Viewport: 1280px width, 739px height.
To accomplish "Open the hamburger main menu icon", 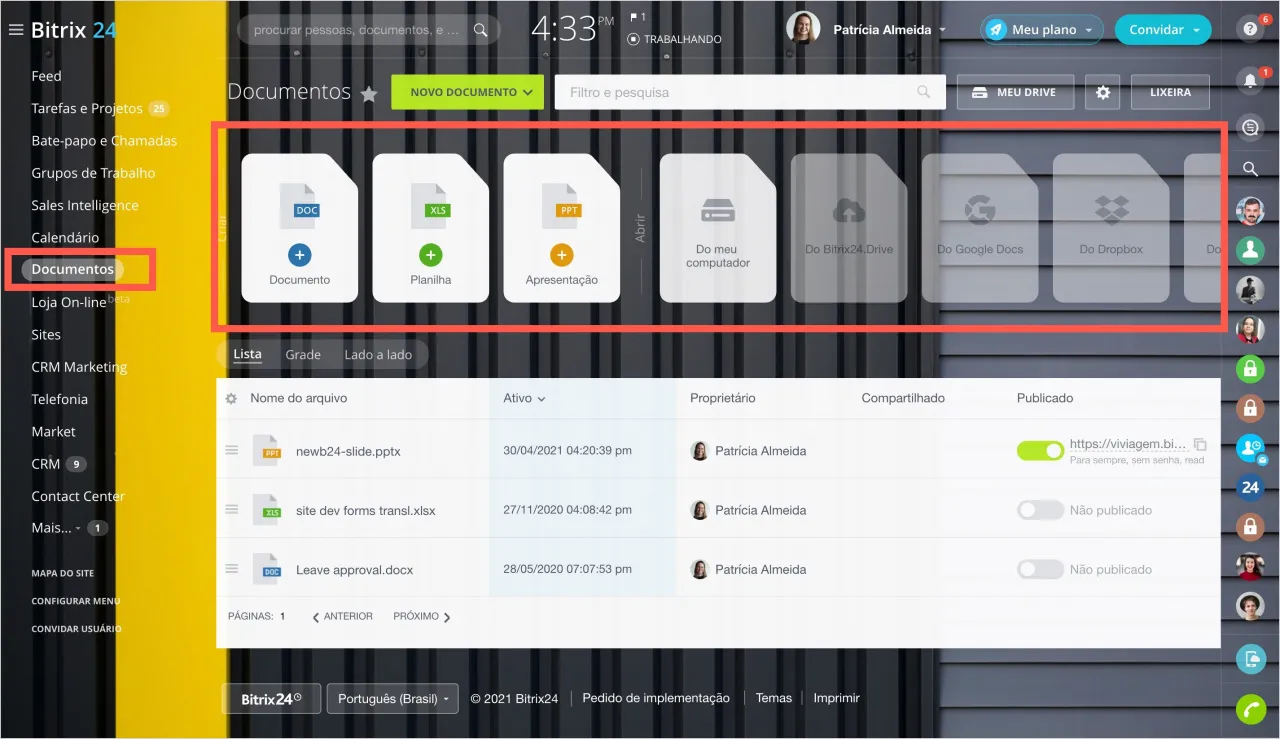I will click(x=15, y=30).
